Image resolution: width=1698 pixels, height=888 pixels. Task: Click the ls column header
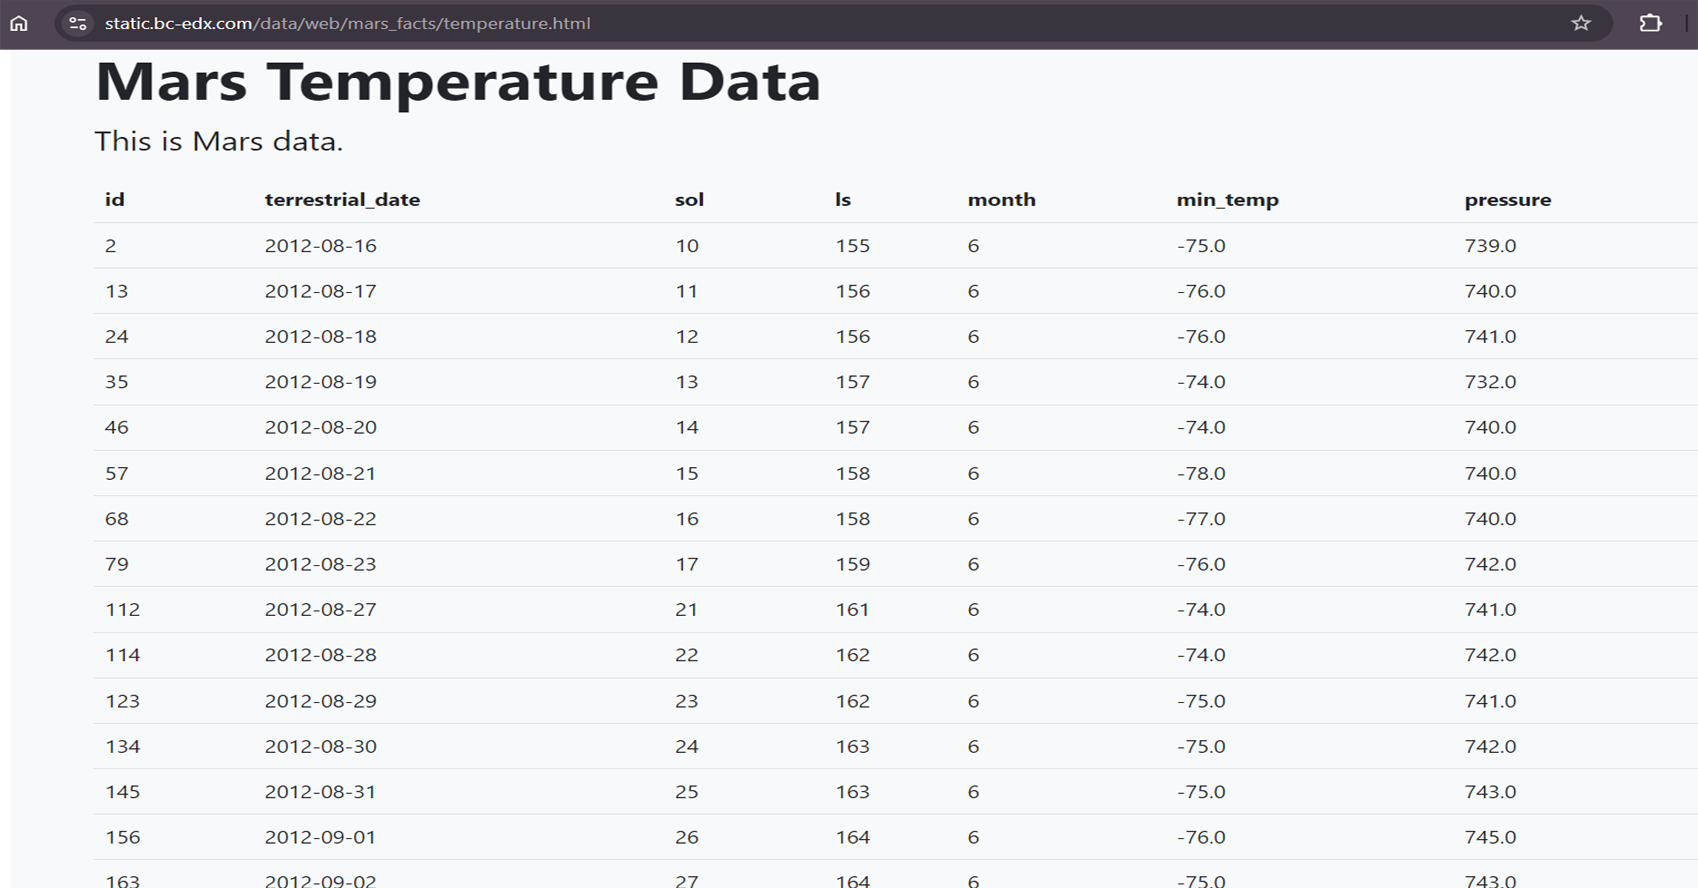coord(843,200)
